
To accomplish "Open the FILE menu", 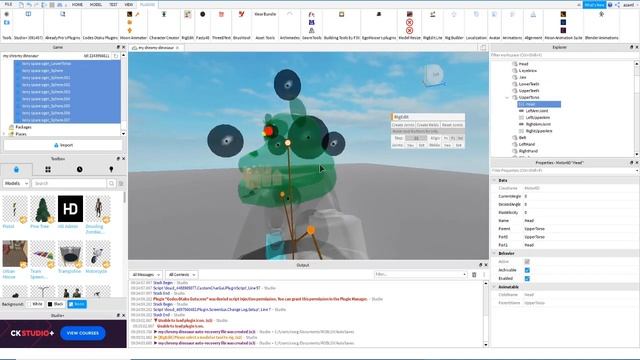I will pos(8,4).
